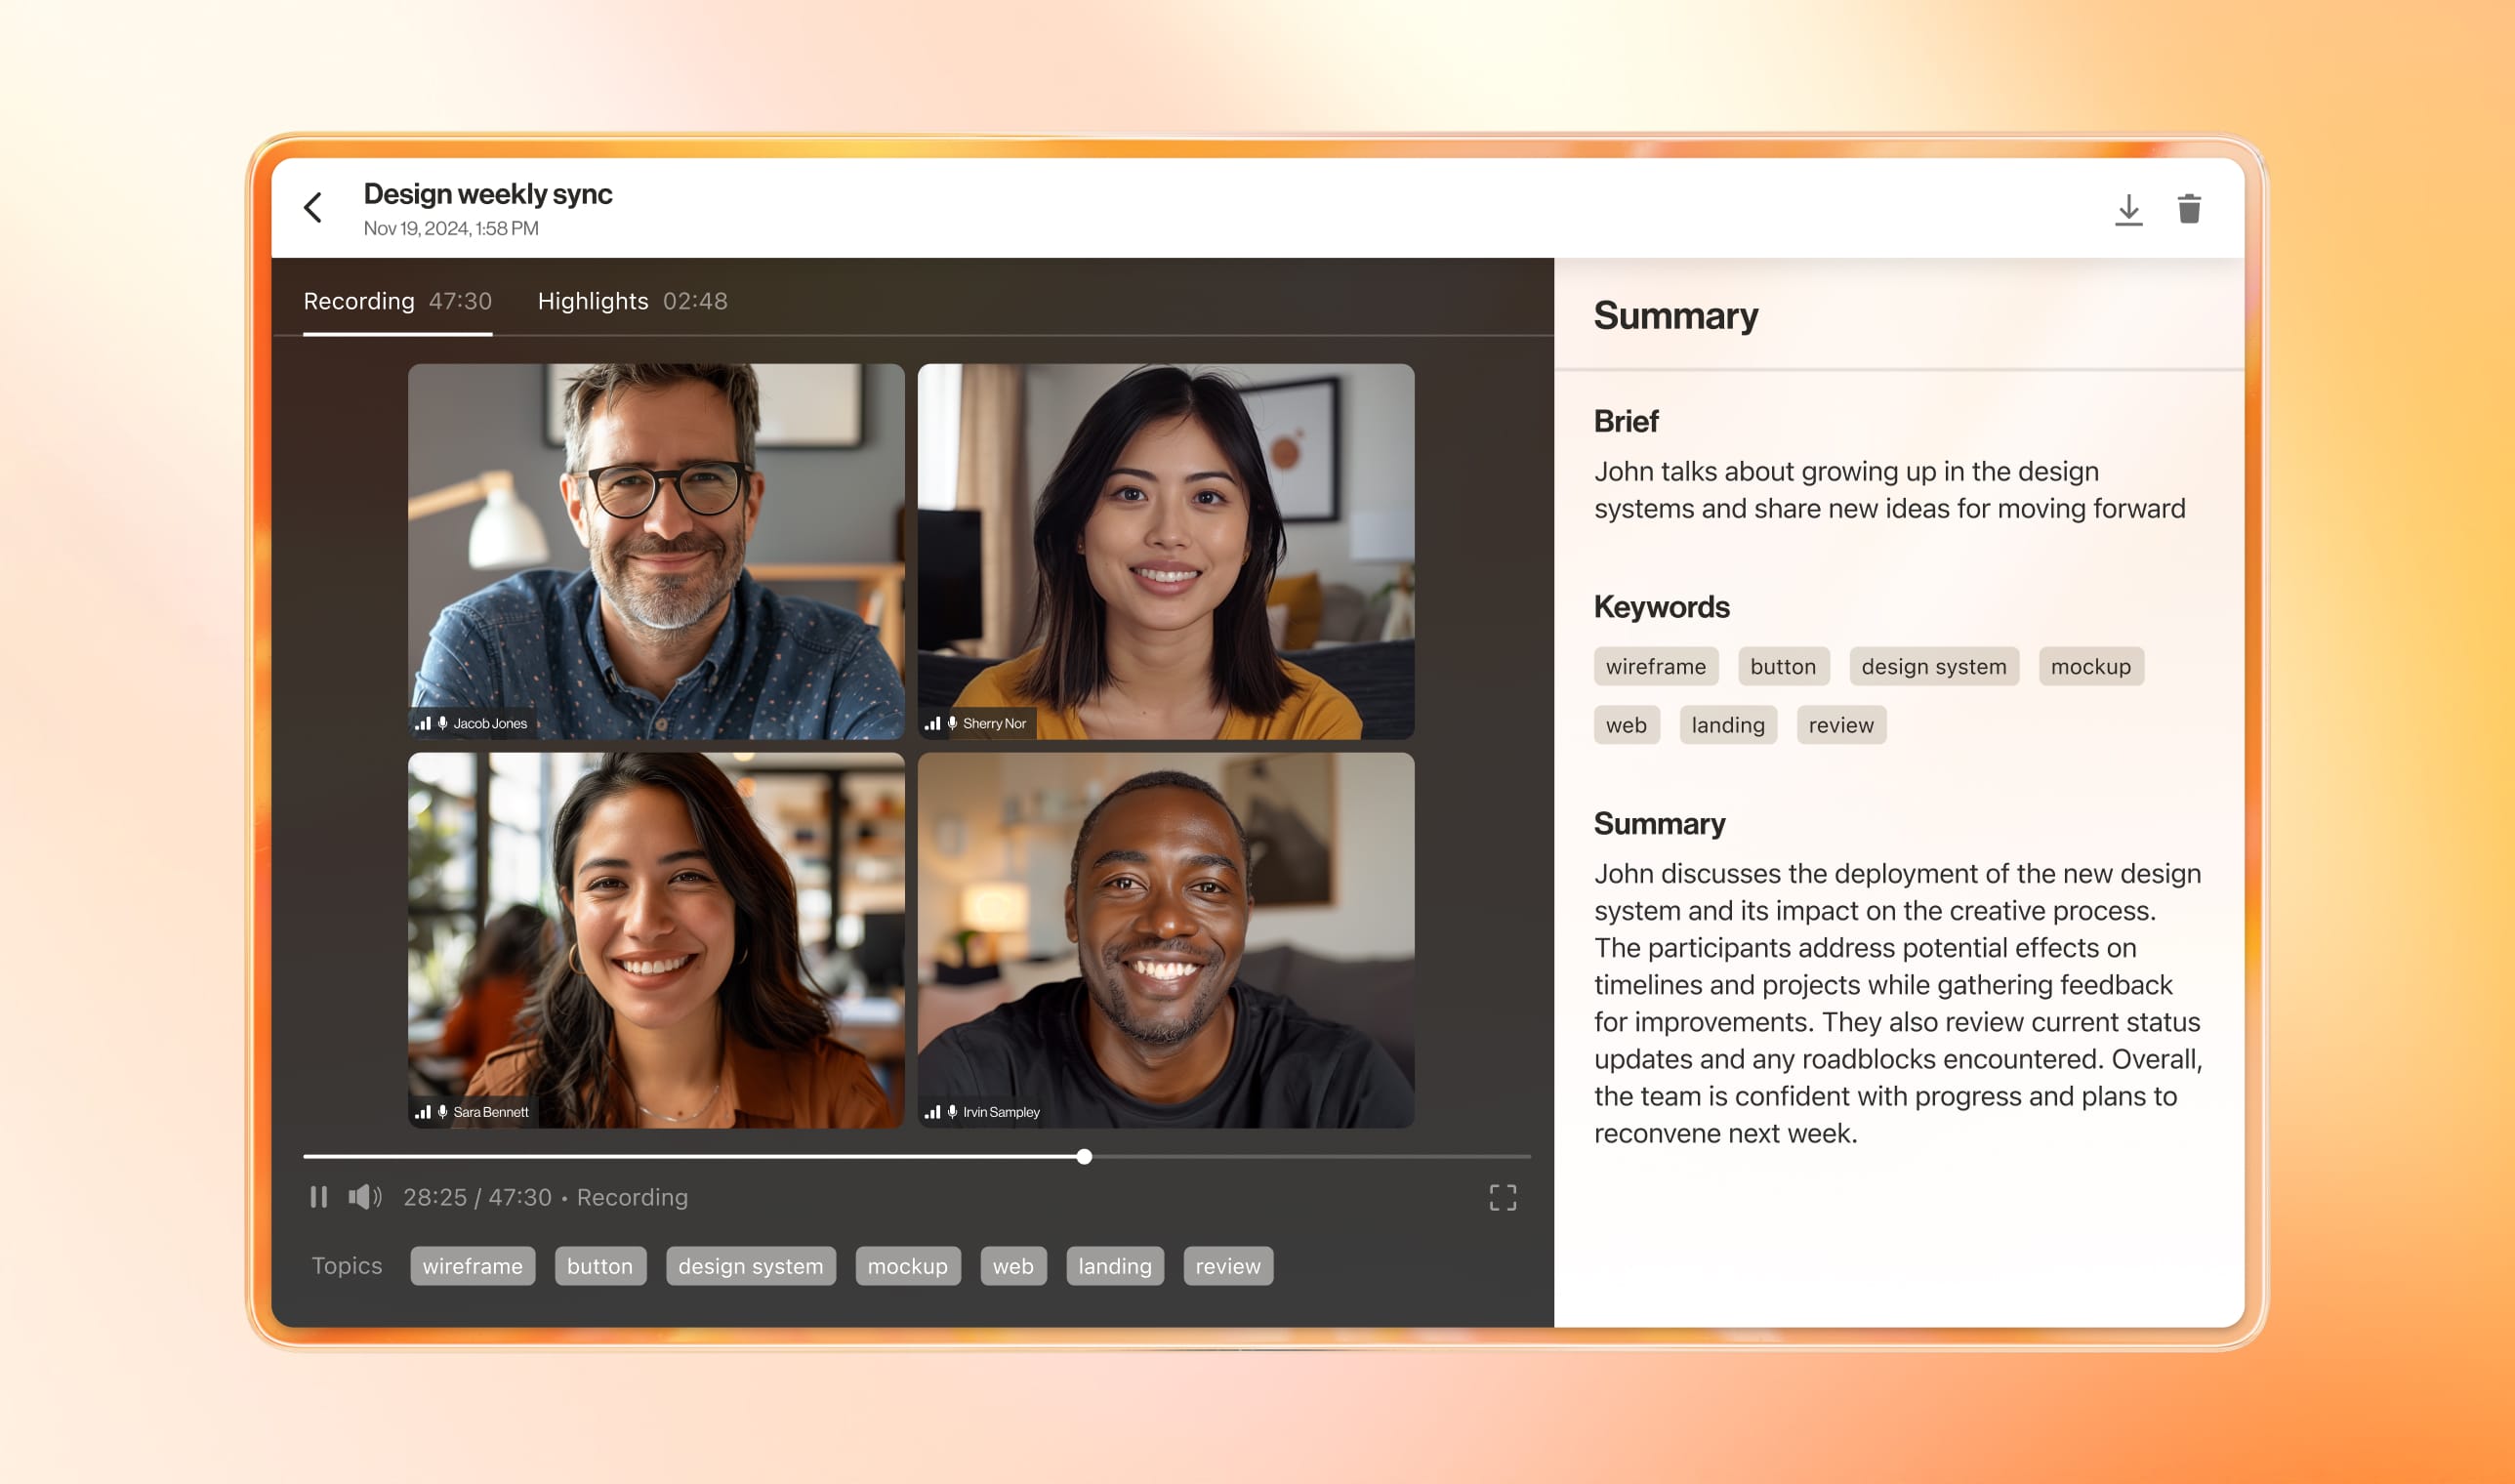Click the review keyword under Keywords
The image size is (2515, 1484).
[x=1841, y=724]
